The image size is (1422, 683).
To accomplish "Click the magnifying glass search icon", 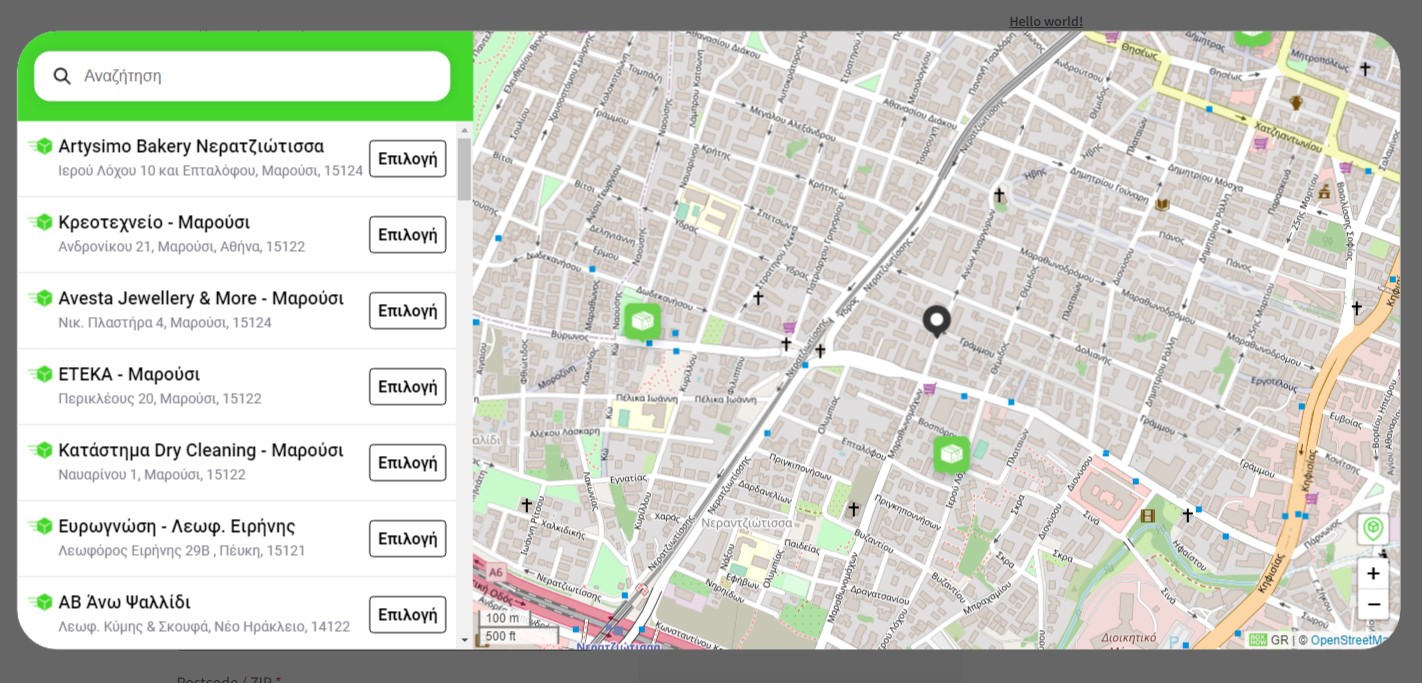I will coord(62,76).
